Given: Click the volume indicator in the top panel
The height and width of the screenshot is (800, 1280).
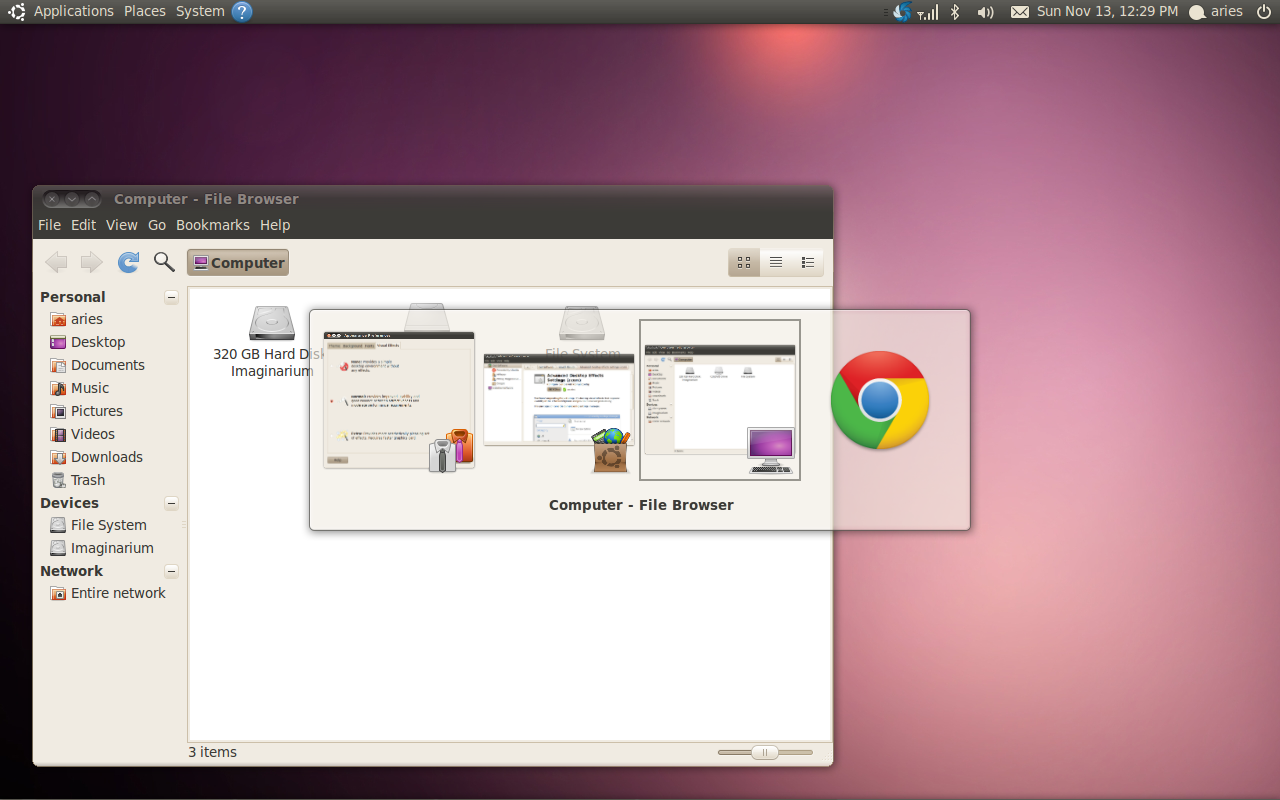Looking at the screenshot, I should click(985, 11).
